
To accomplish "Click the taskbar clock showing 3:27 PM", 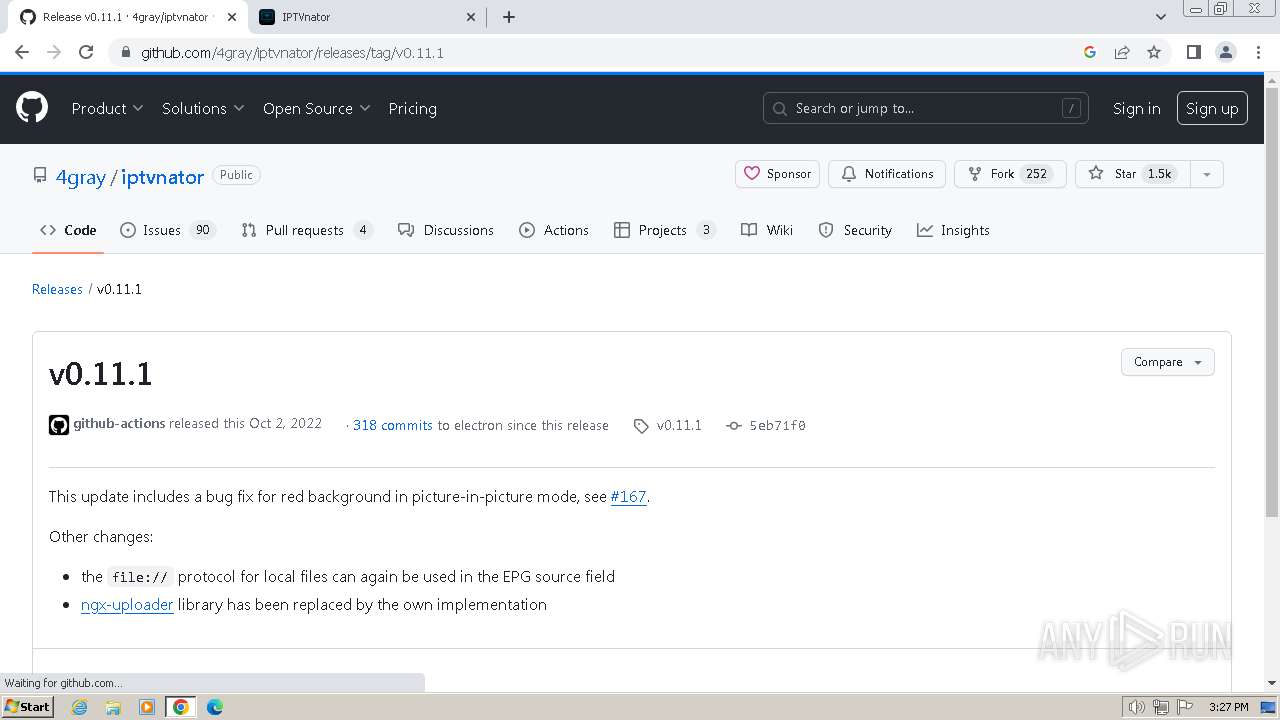I will tap(1228, 707).
